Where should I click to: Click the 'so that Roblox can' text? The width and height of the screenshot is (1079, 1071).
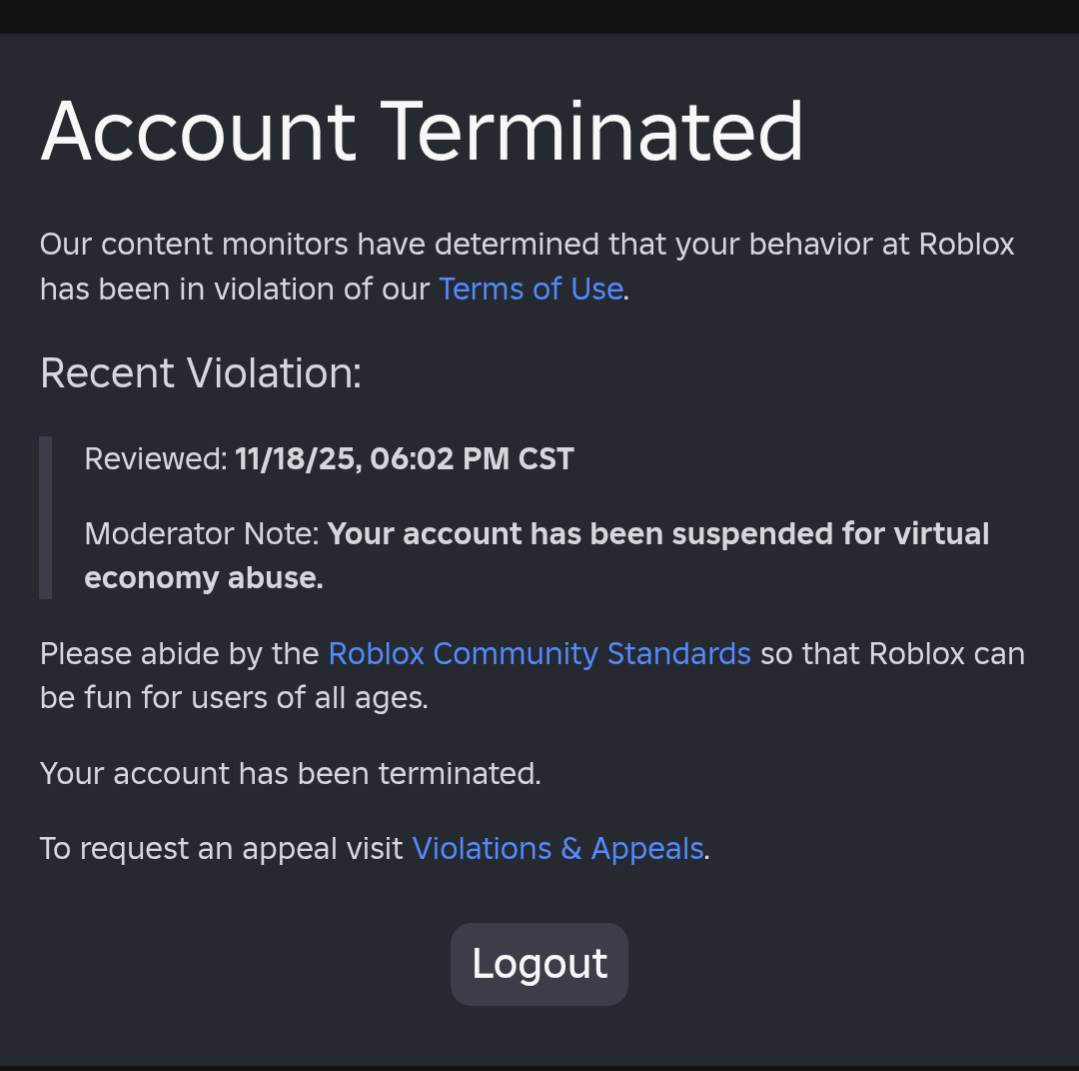click(x=893, y=654)
